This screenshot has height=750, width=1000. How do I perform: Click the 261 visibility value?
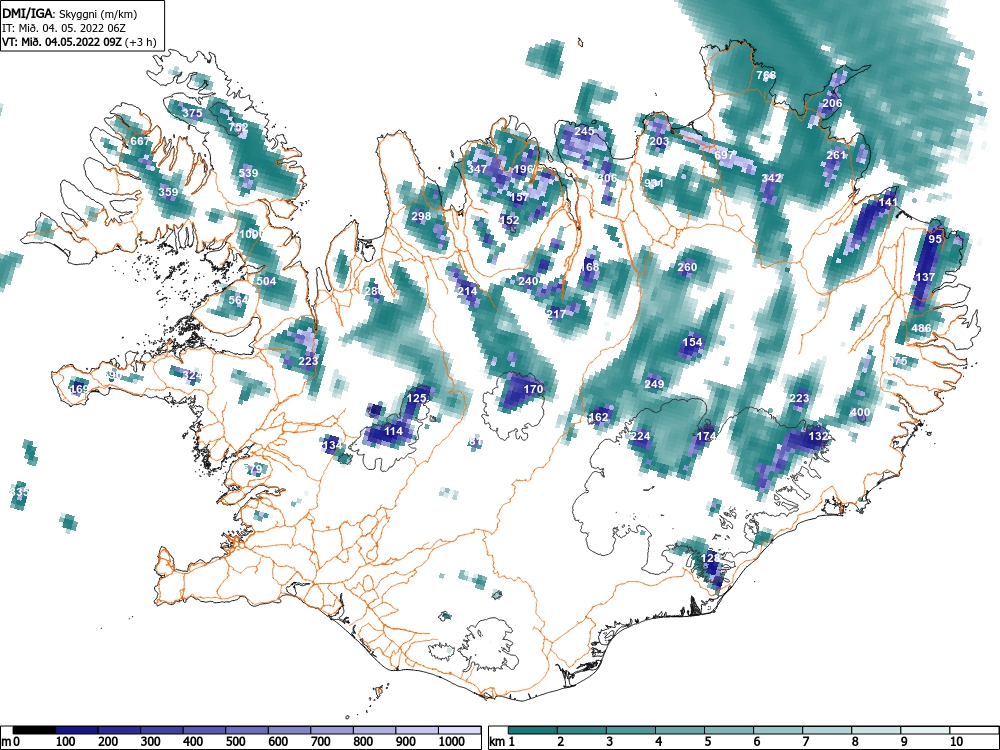coord(836,155)
